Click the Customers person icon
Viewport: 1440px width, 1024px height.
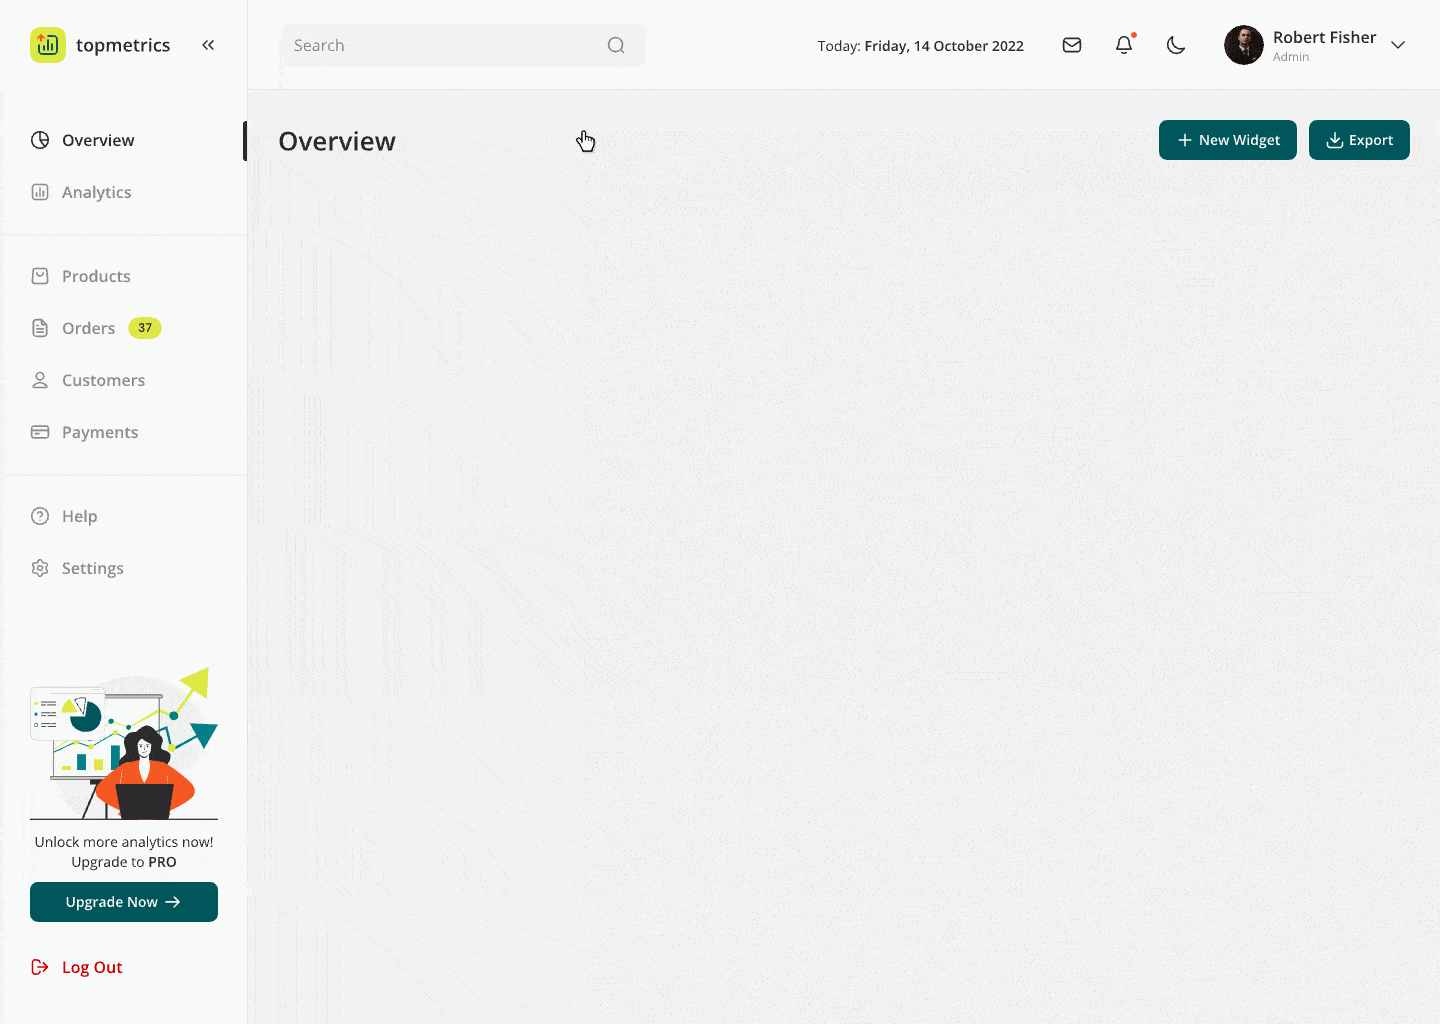click(x=40, y=380)
